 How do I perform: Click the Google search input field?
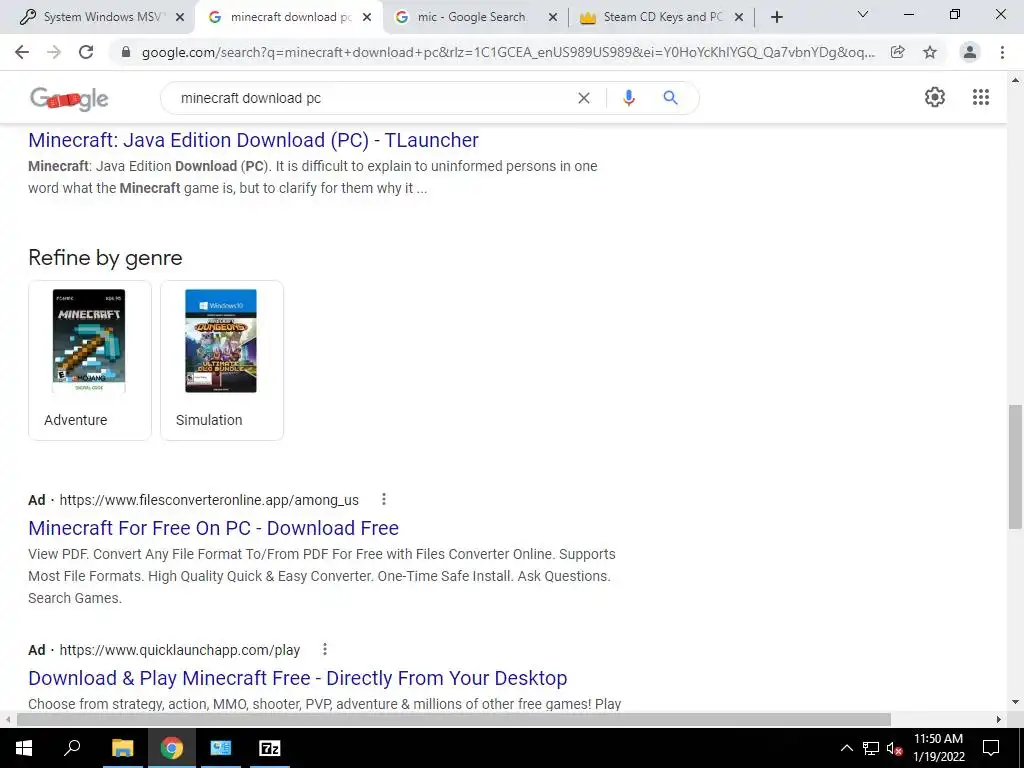tap(372, 98)
